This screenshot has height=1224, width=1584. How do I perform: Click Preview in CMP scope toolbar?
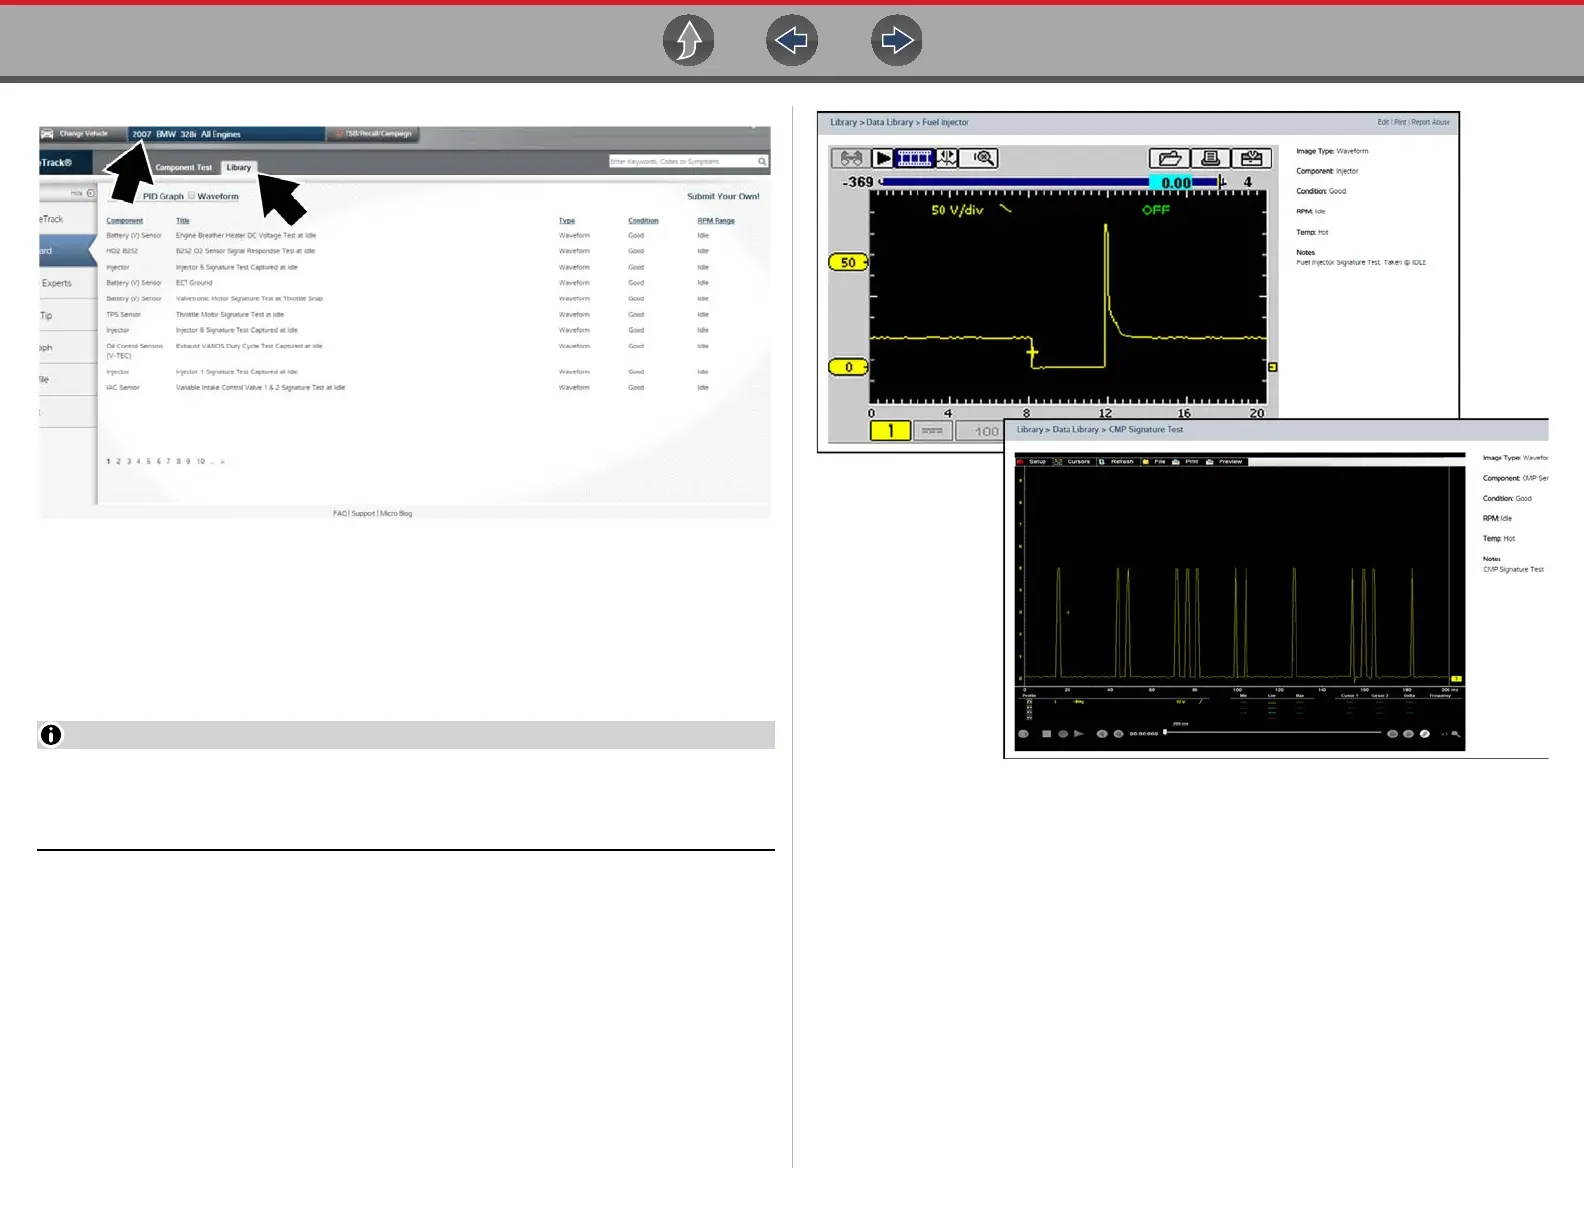click(1230, 462)
